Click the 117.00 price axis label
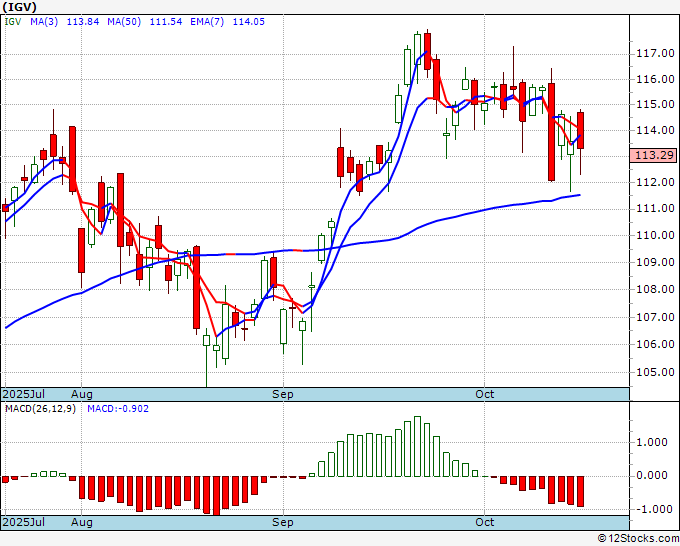This screenshot has width=680, height=546. (655, 54)
